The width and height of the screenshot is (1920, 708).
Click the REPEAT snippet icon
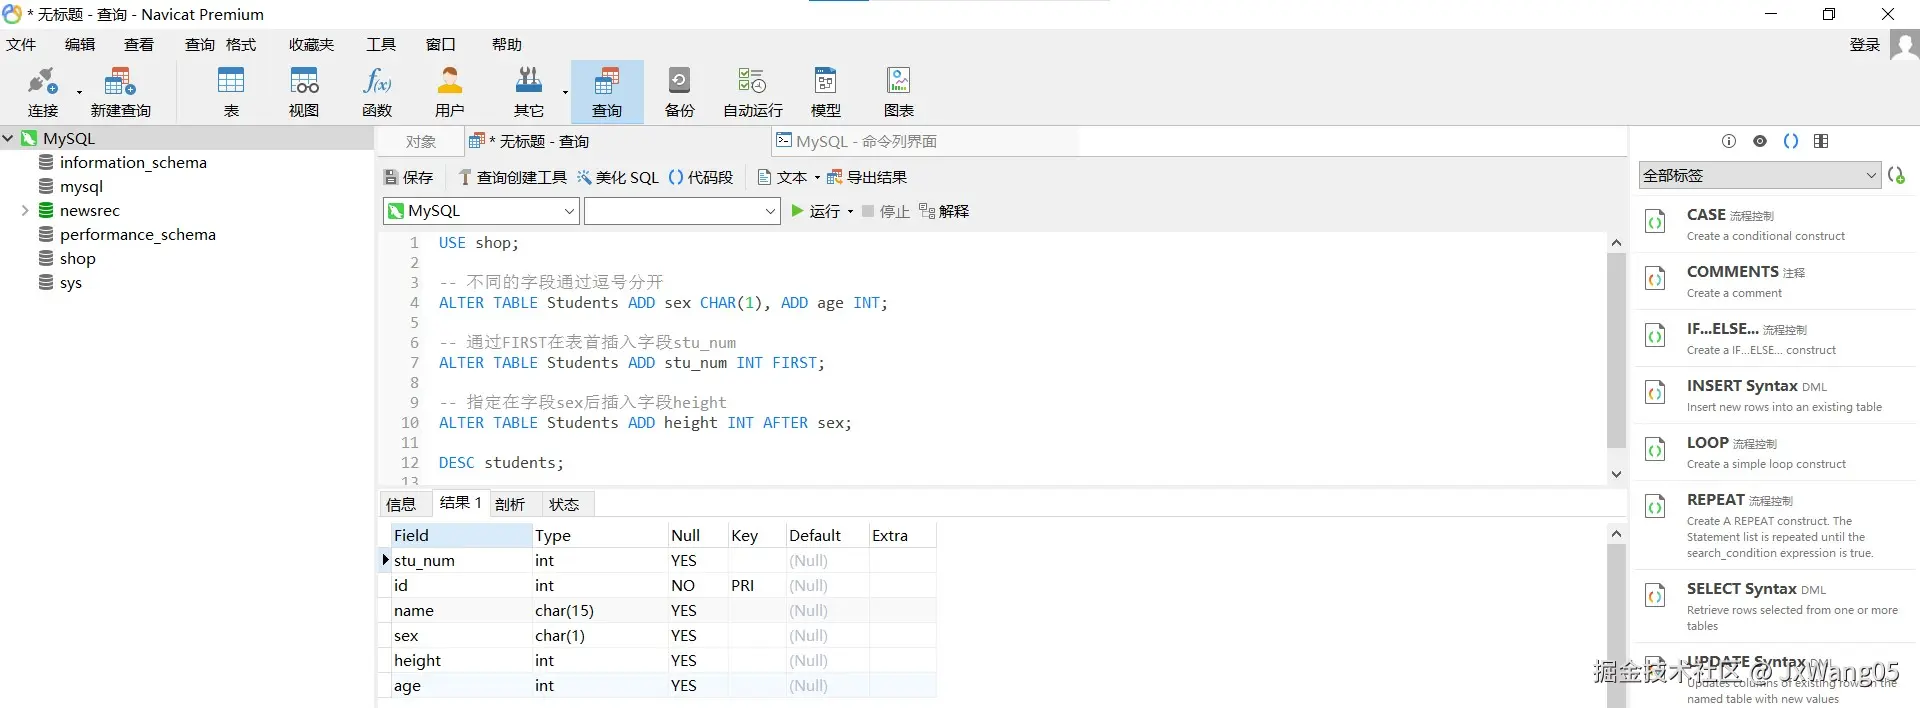point(1656,507)
